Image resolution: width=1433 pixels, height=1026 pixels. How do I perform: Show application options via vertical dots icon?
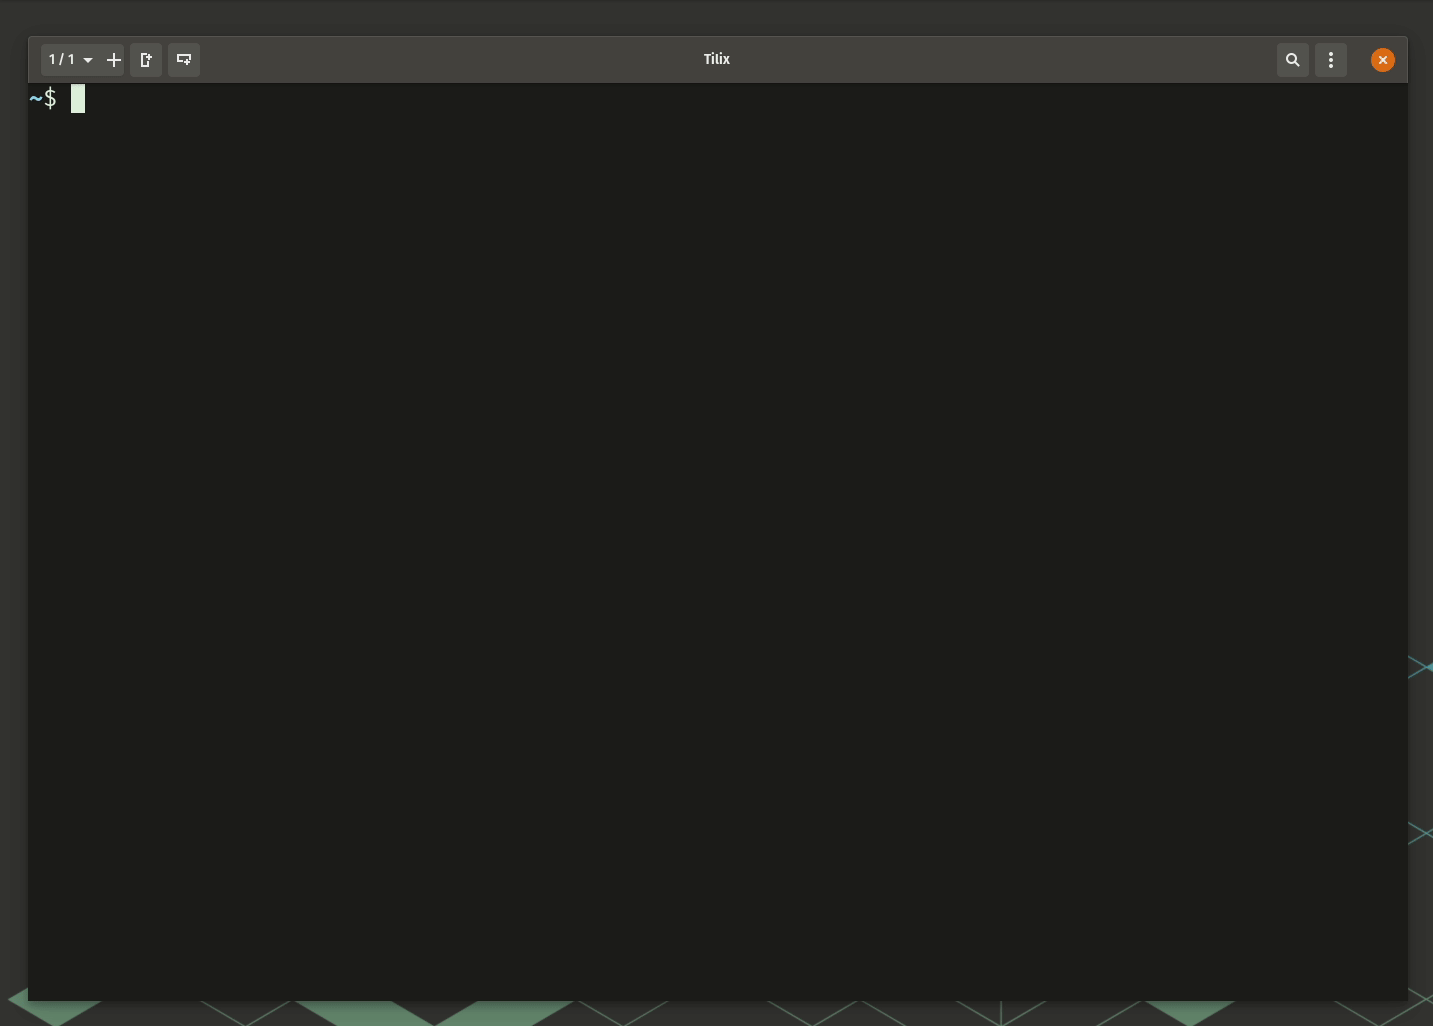[1331, 60]
